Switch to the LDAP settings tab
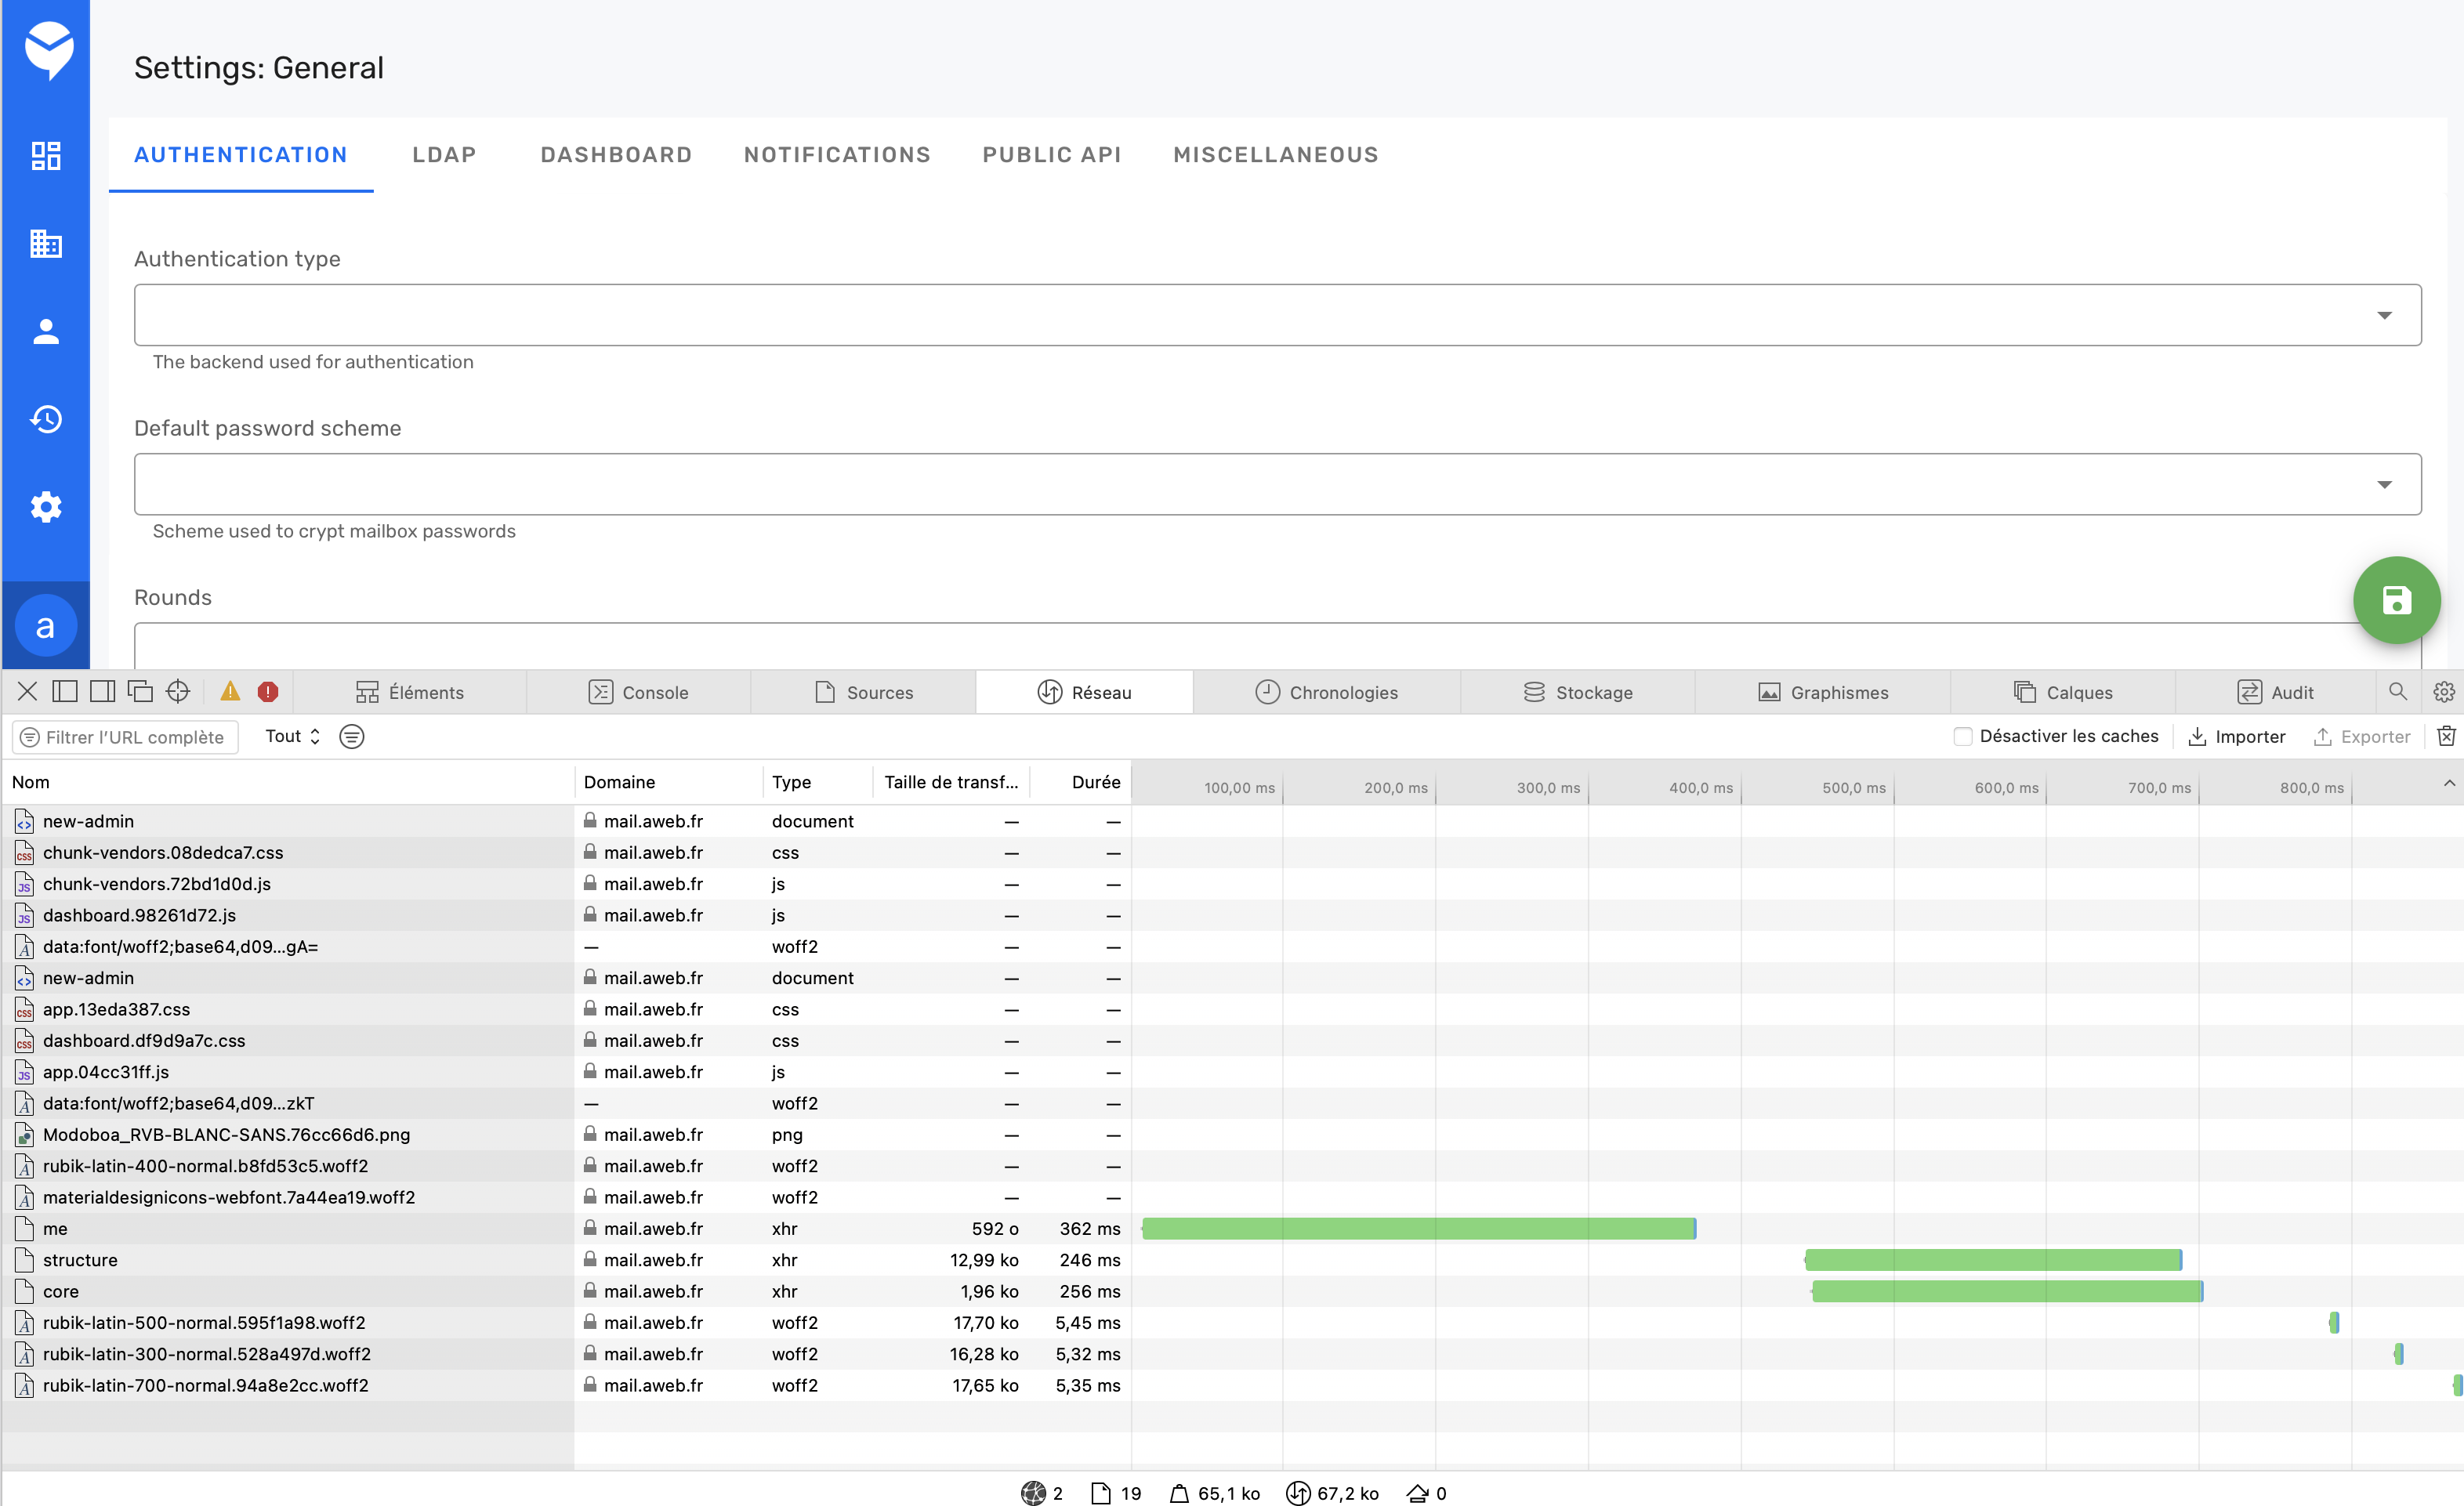Viewport: 2464px width, 1506px height. 444,155
